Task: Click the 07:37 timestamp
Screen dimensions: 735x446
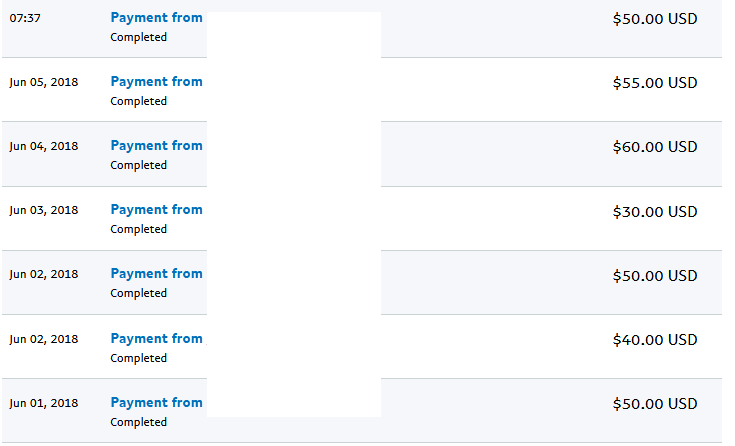Action: click(25, 18)
